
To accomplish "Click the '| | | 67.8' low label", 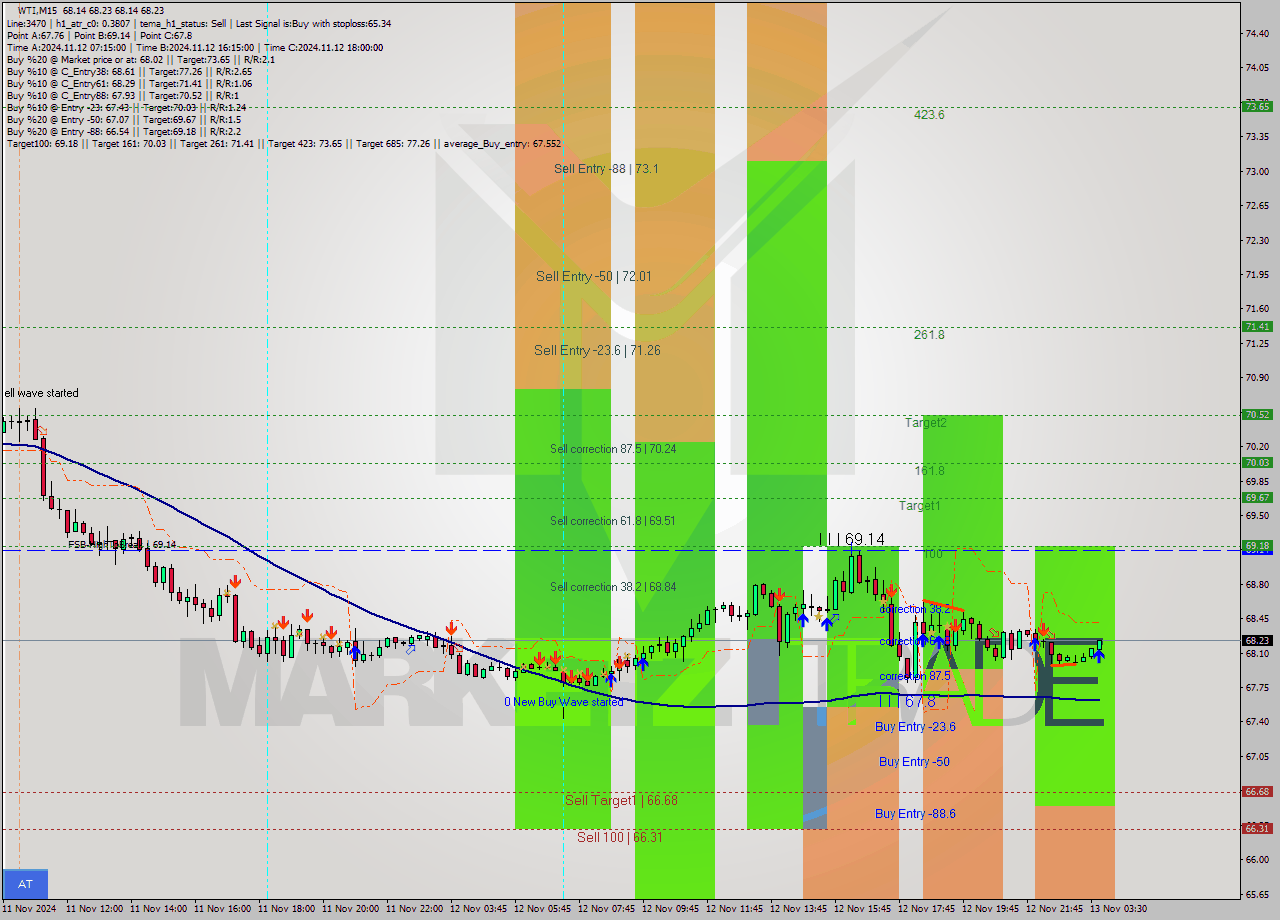I will click(908, 702).
